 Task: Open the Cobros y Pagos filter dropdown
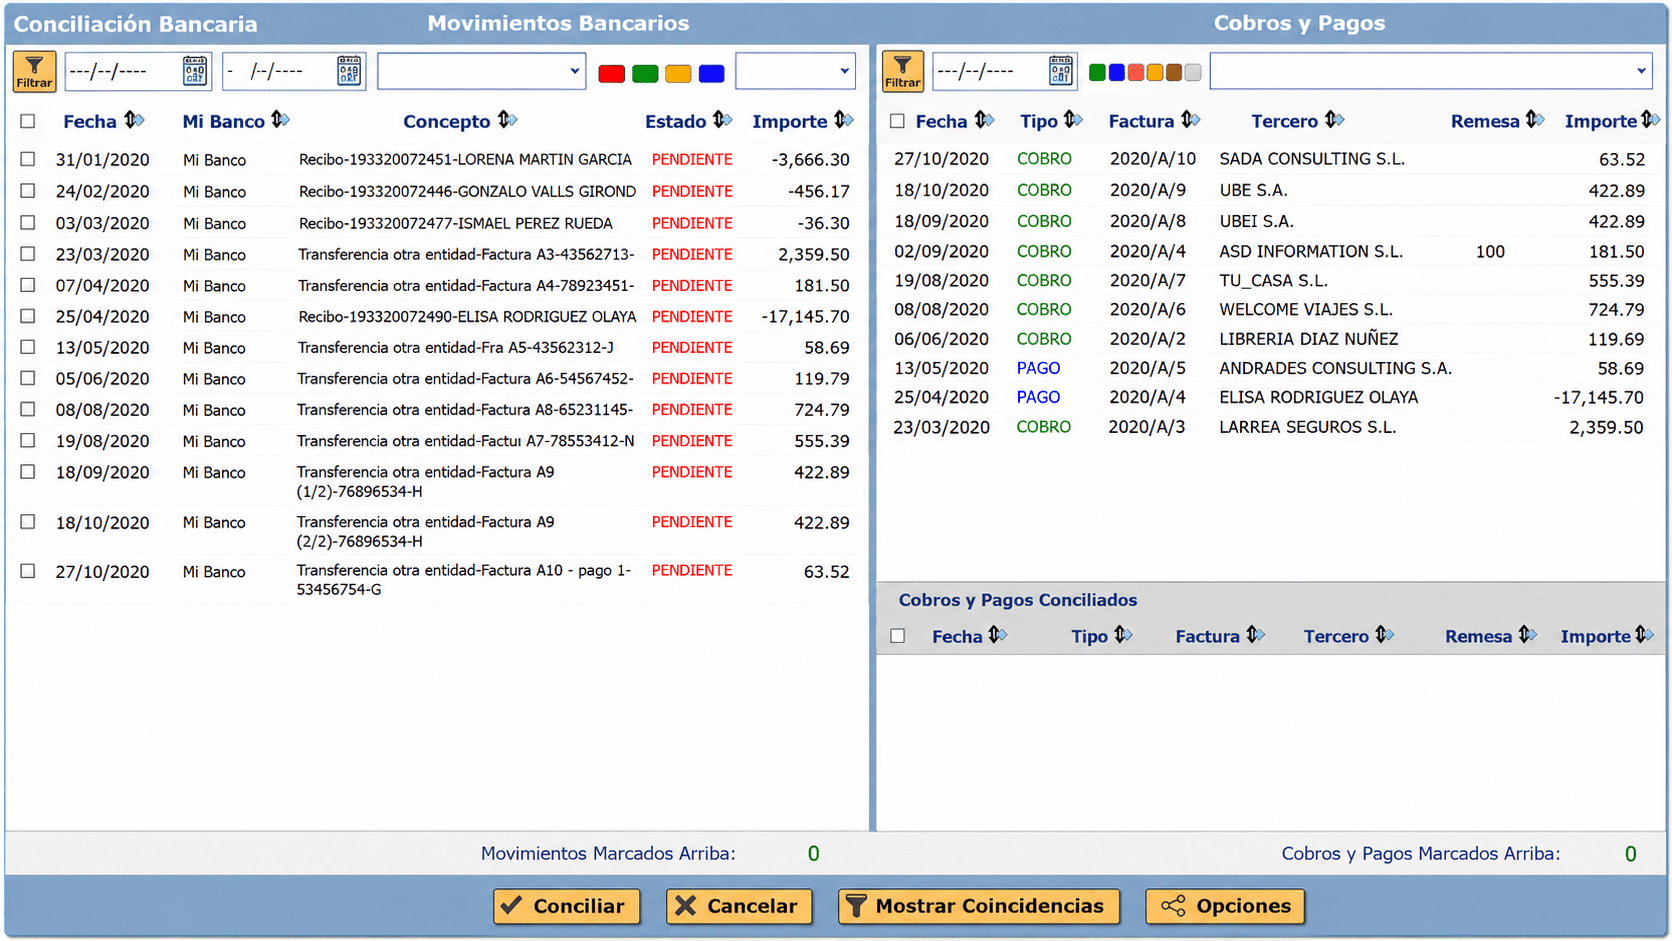pos(1431,71)
